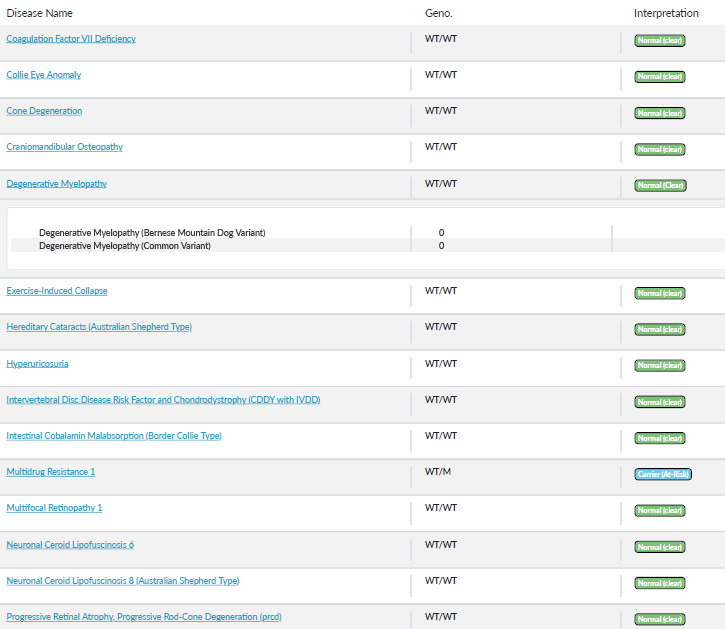Select the Disease Name column header
Screen dimensions: 725x629
click(39, 13)
